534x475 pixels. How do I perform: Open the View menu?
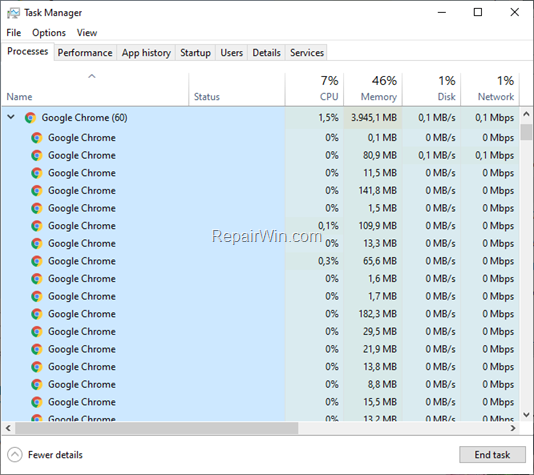(87, 33)
